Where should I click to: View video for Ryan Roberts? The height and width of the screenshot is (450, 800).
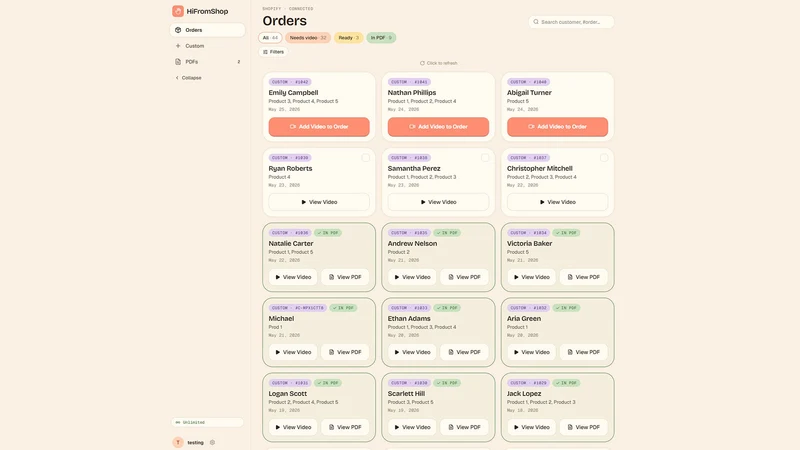(x=319, y=202)
